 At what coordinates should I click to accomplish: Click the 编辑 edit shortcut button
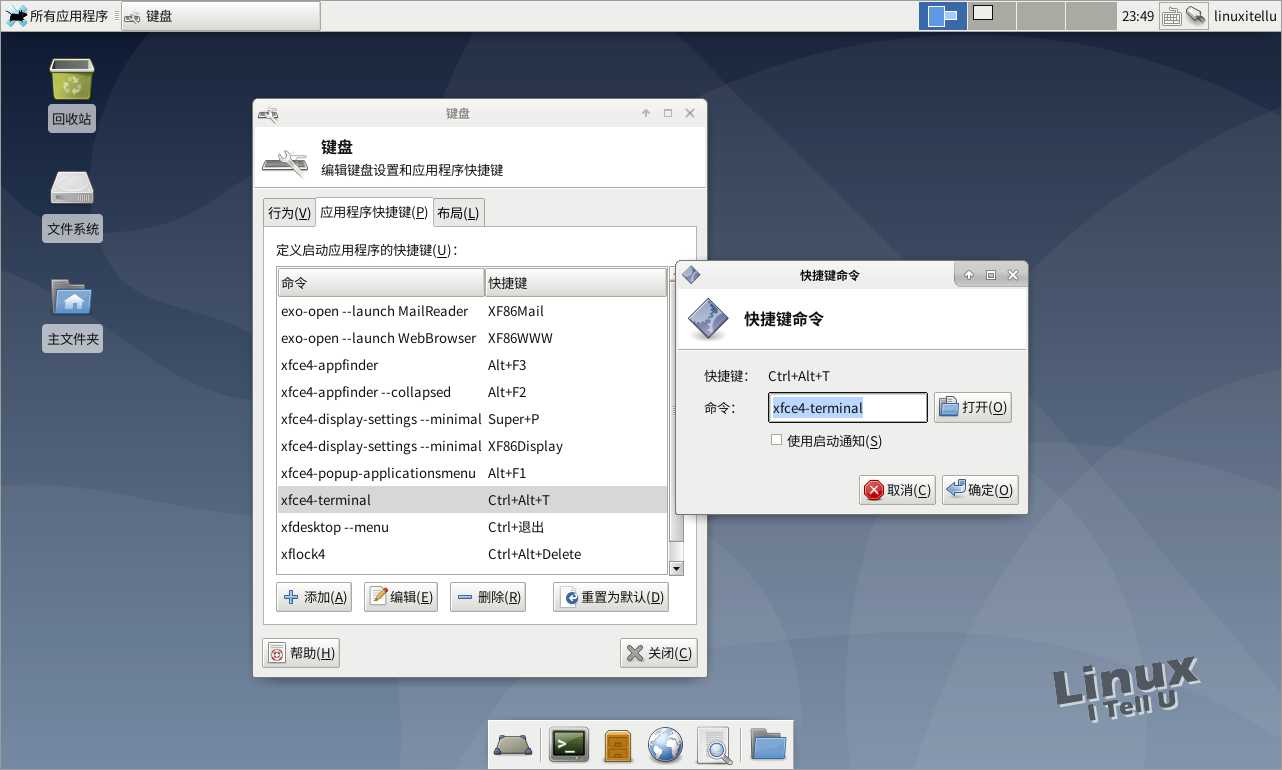tap(401, 597)
